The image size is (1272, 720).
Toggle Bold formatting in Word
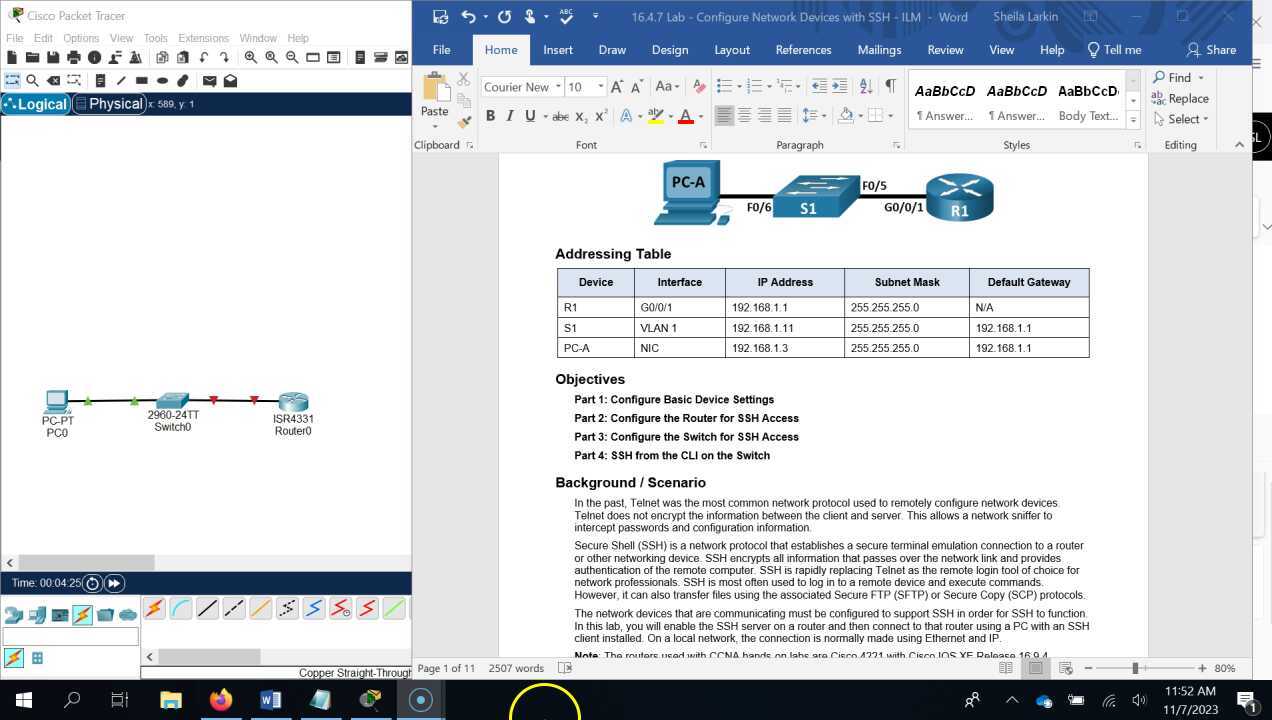(490, 116)
